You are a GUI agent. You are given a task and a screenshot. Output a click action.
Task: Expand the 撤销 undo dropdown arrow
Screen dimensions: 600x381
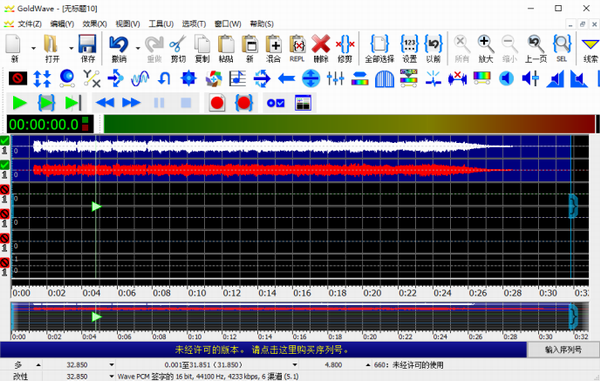[137, 48]
